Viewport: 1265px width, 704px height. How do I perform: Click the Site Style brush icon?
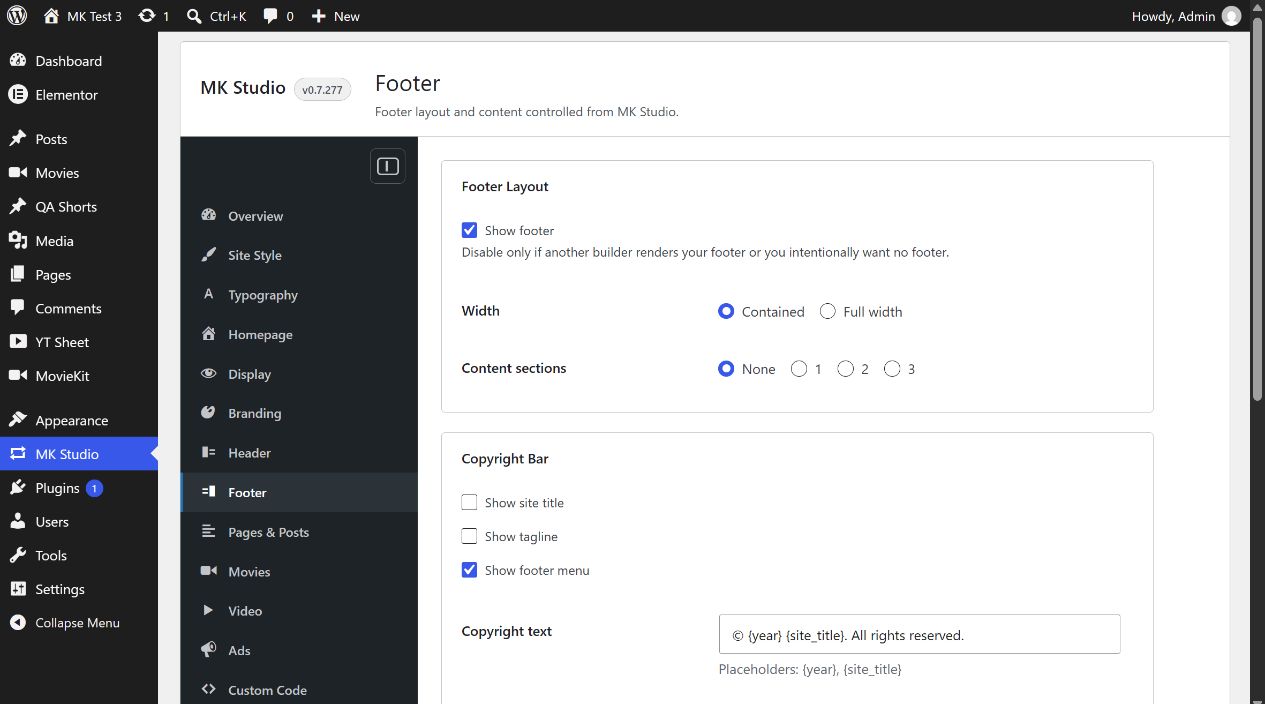208,255
